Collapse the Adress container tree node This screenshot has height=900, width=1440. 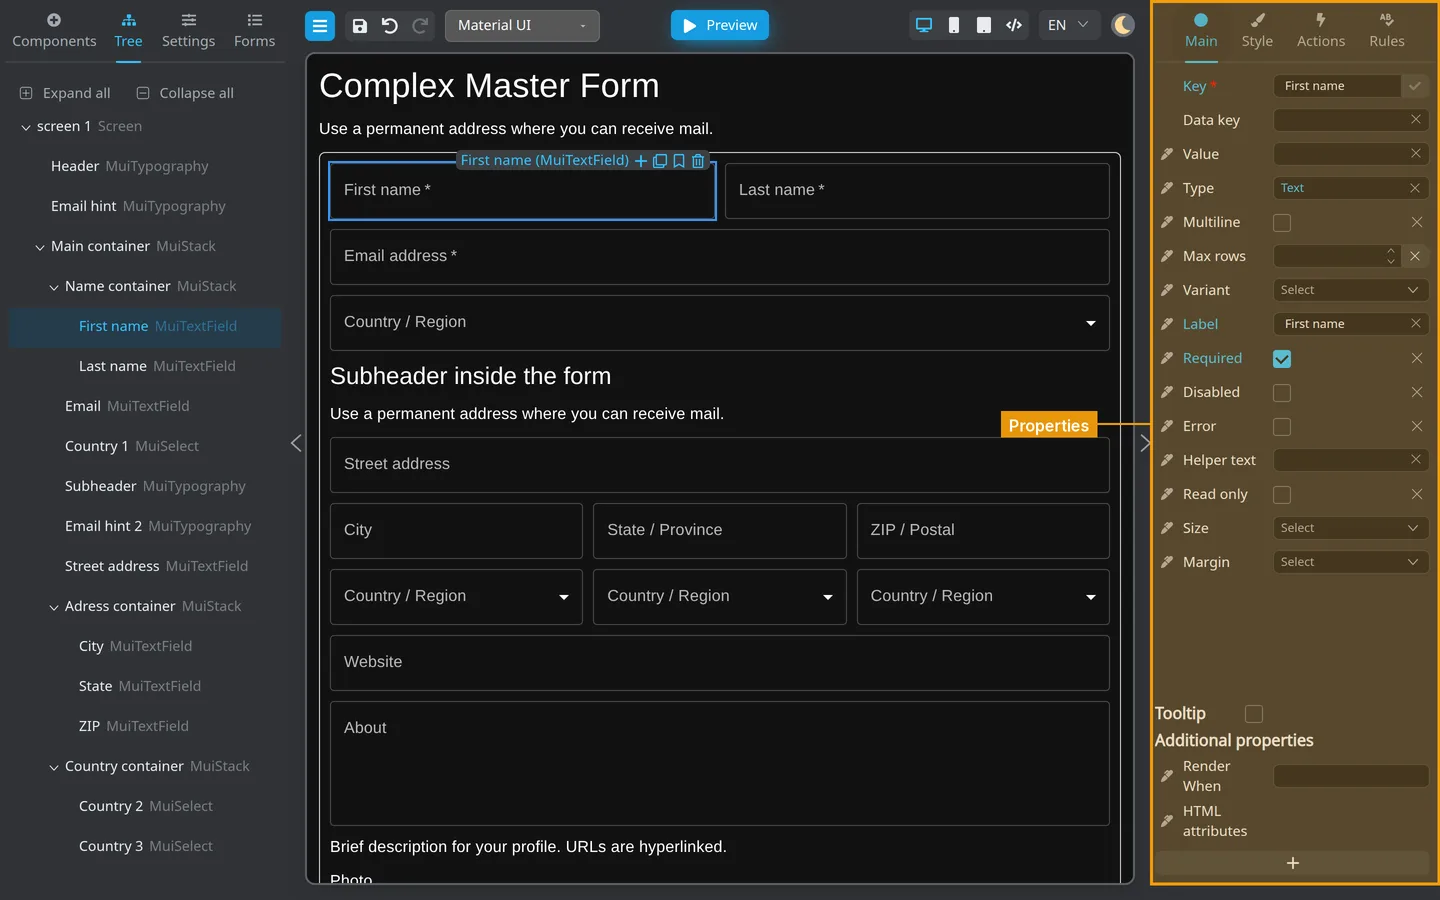click(54, 607)
